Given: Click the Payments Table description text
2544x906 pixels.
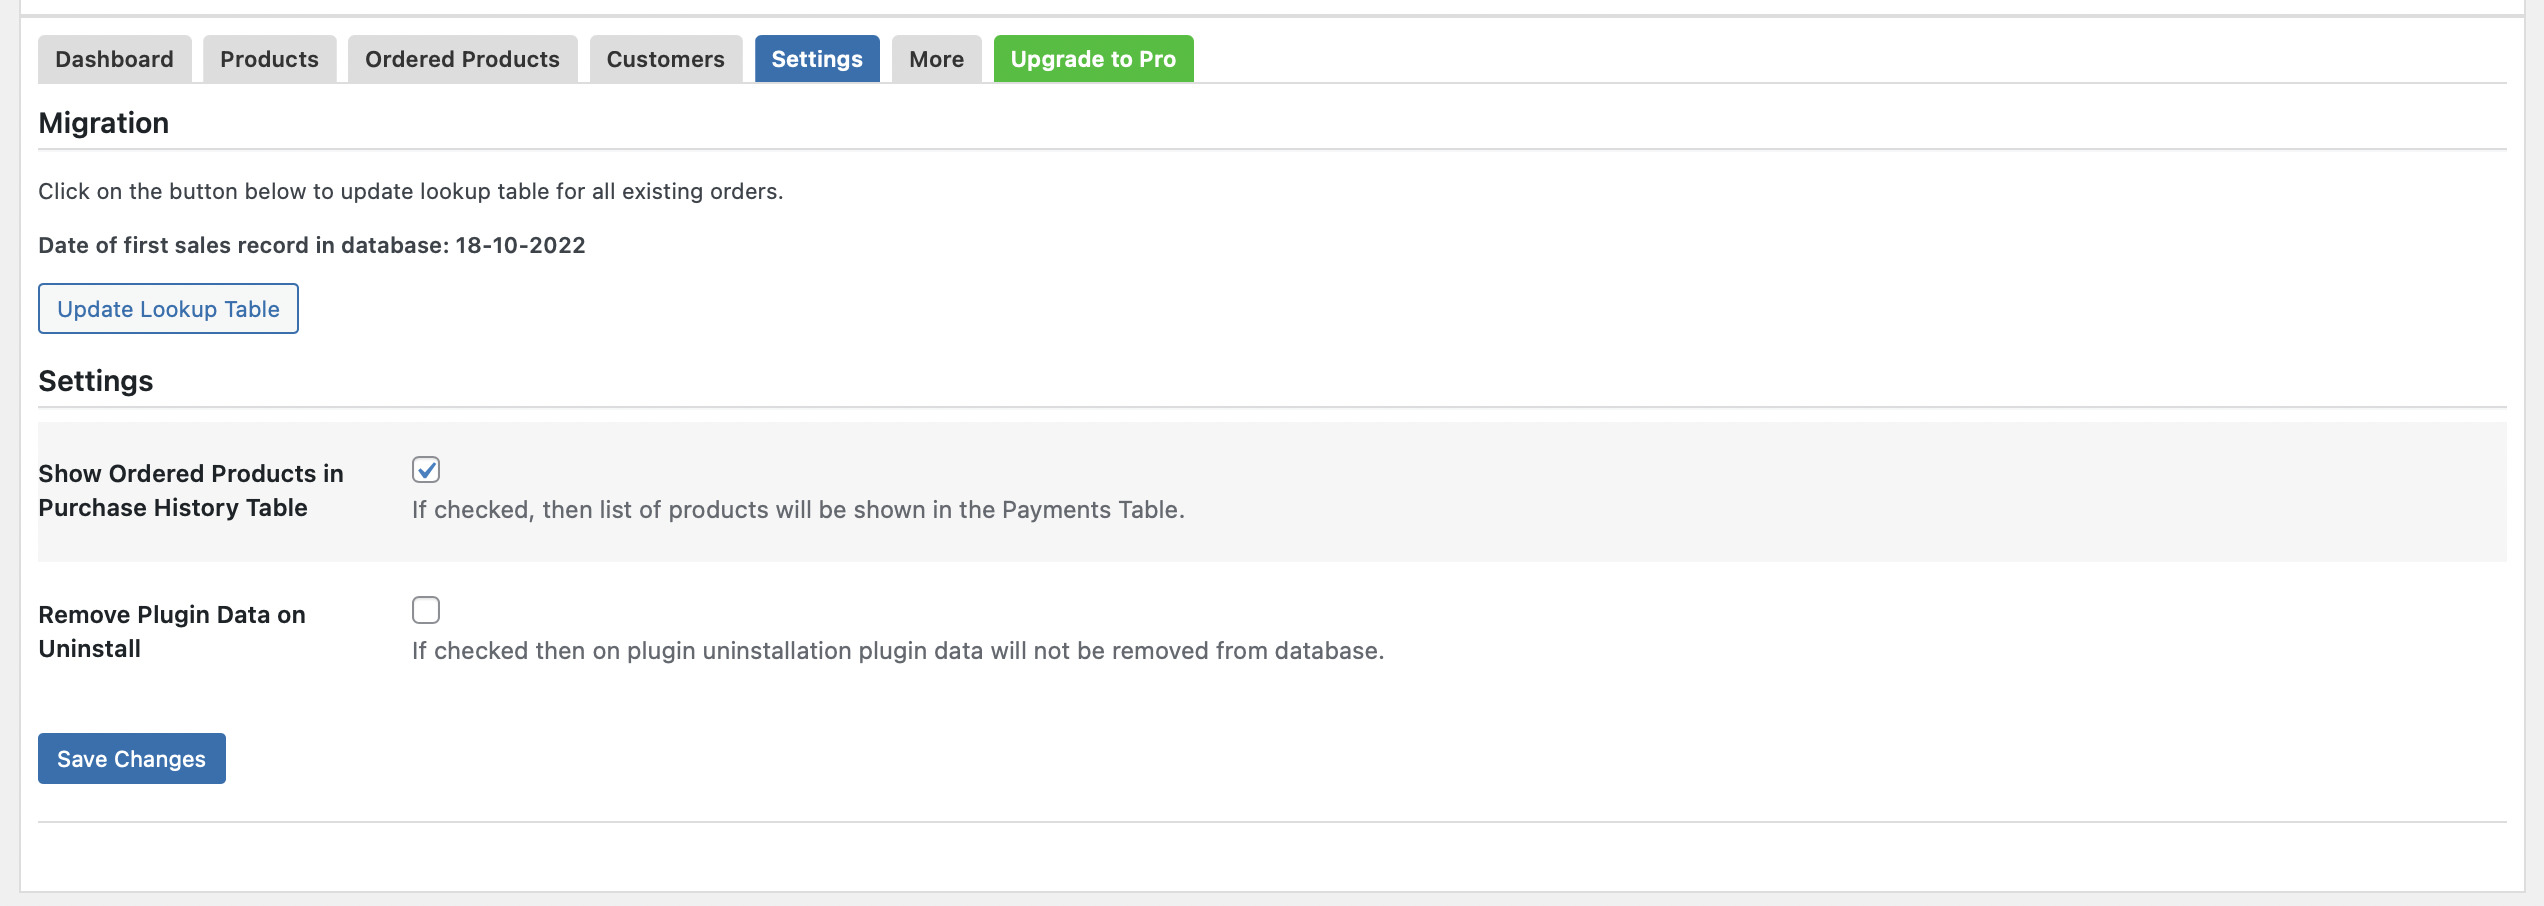Looking at the screenshot, I should pyautogui.click(x=798, y=510).
